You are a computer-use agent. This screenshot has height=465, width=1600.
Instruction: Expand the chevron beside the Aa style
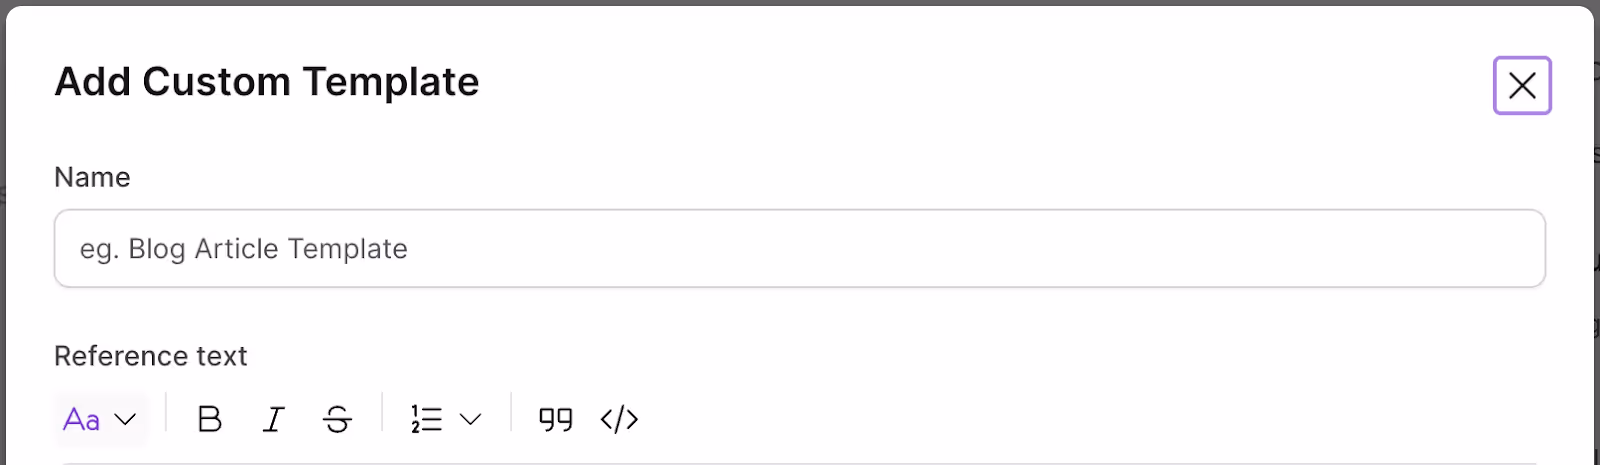coord(125,420)
